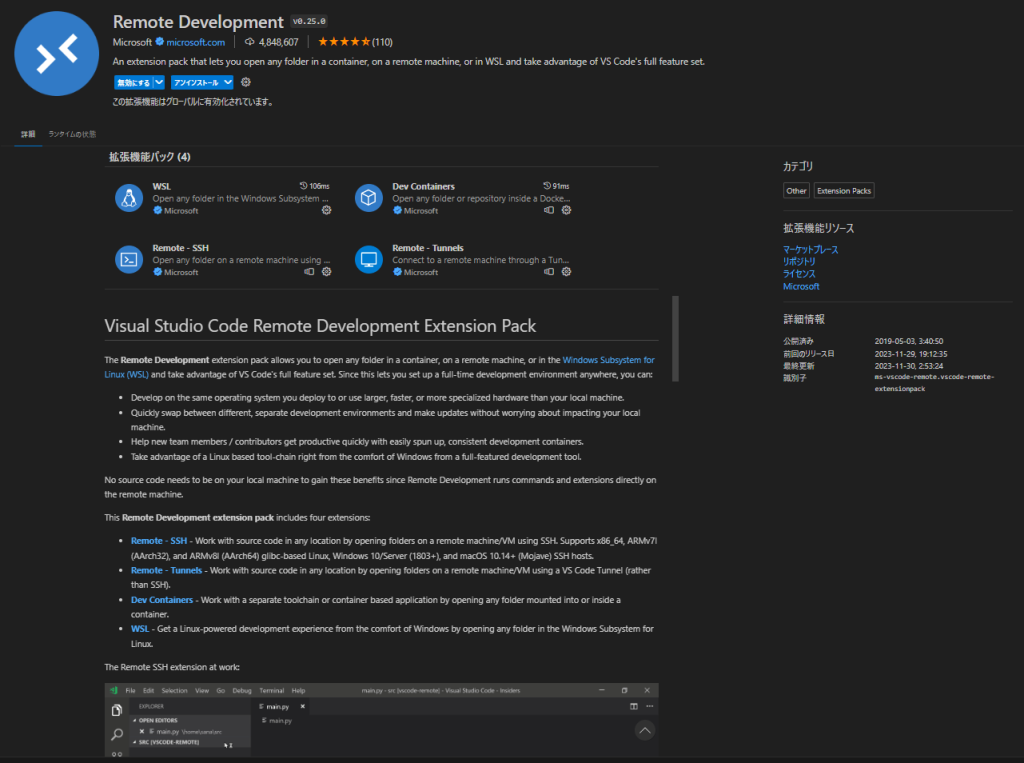The height and width of the screenshot is (763, 1024).
Task: Open the gear on the Dev Containers card
Action: 566,210
